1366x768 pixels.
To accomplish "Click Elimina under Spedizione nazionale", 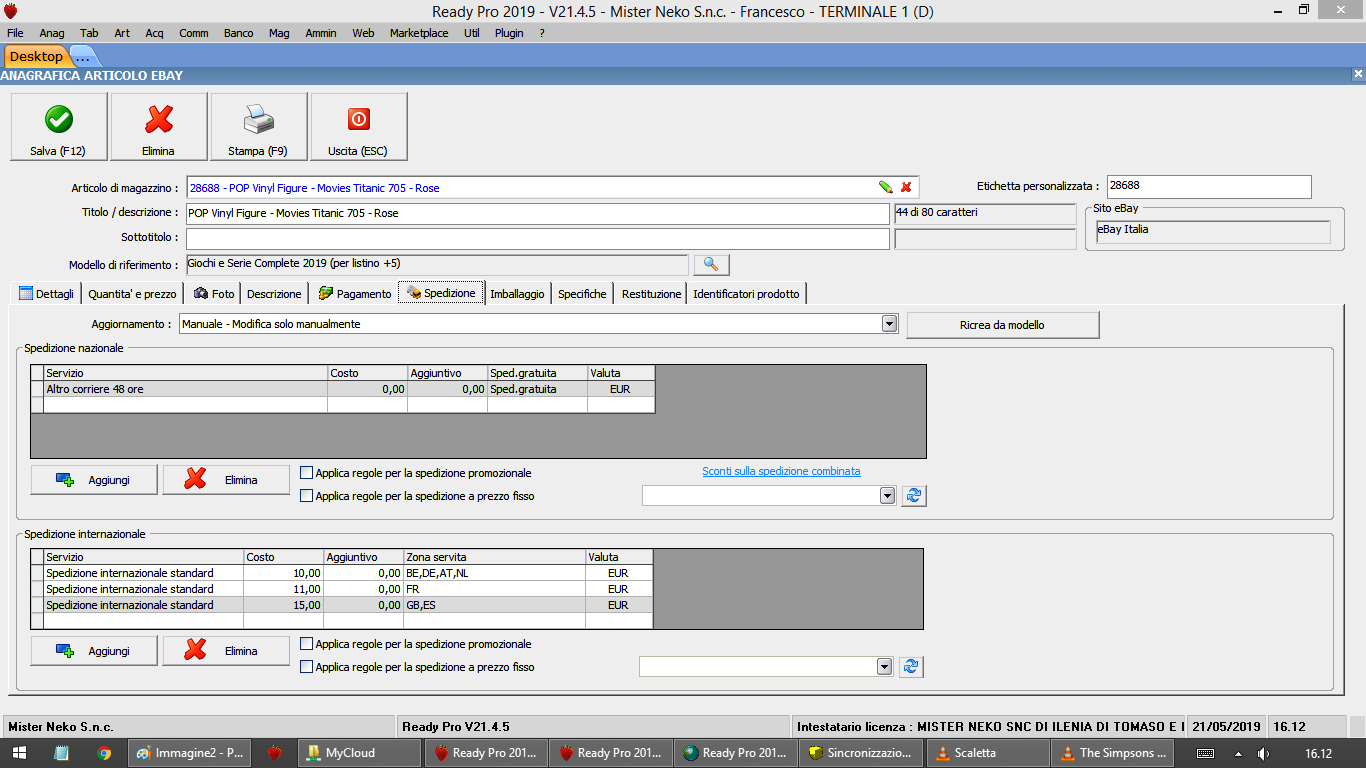I will (x=226, y=480).
